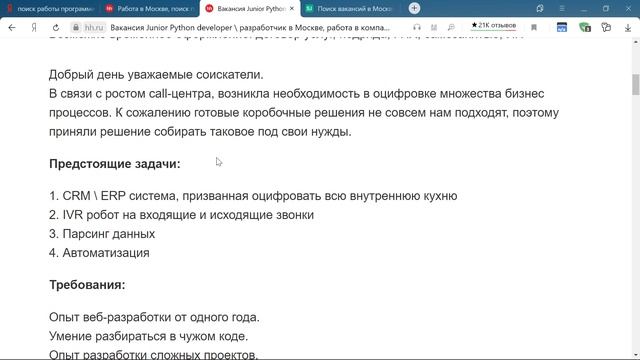Switch to 'Работа в Москве, поиск' tab
This screenshot has width=640, height=360.
click(x=149, y=8)
